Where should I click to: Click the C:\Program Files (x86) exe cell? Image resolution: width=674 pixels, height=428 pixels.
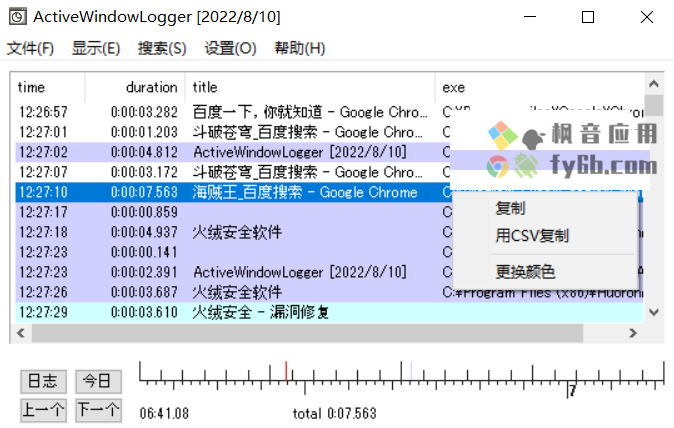pyautogui.click(x=542, y=293)
